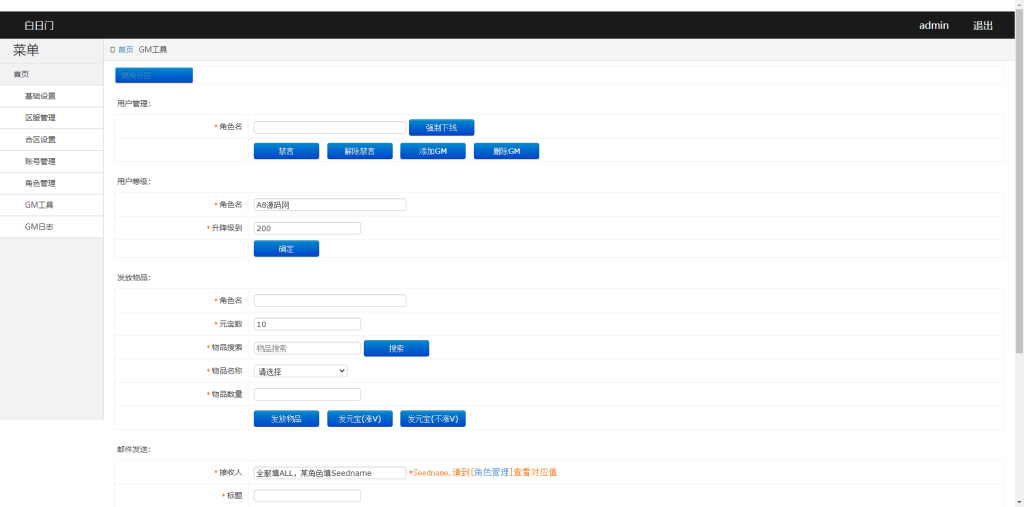The width and height of the screenshot is (1024, 507).
Task: Open the 物品名称 请选择 dropdown
Action: tap(300, 371)
